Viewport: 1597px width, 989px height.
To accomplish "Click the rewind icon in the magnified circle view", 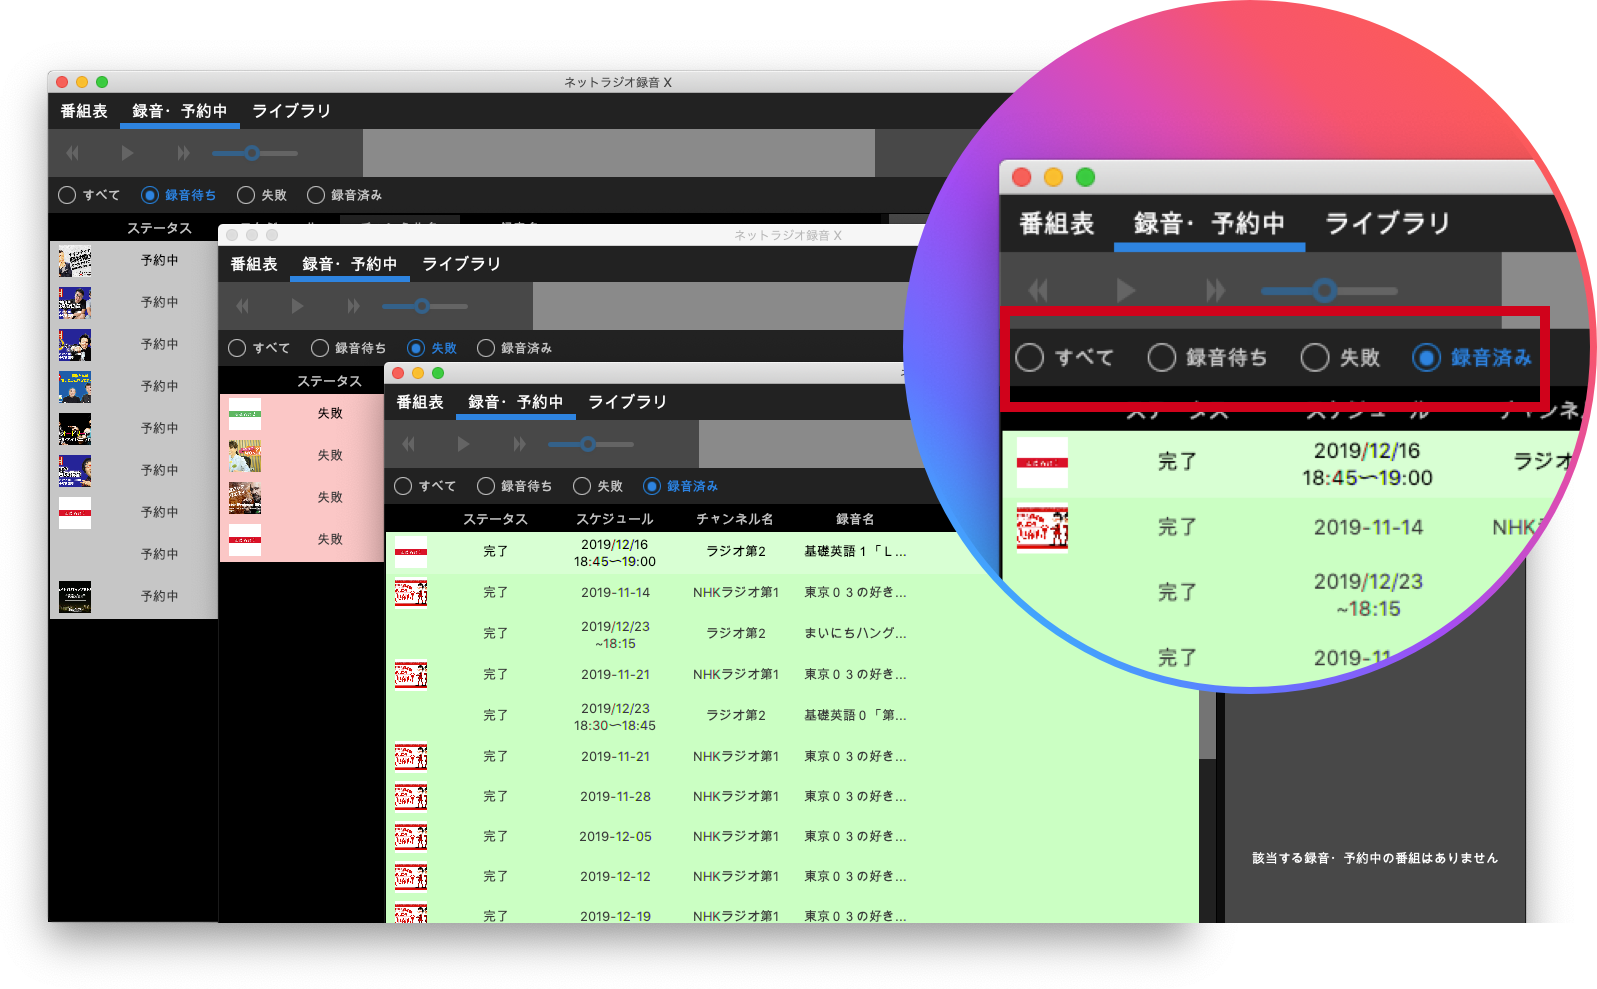I will tap(1038, 291).
